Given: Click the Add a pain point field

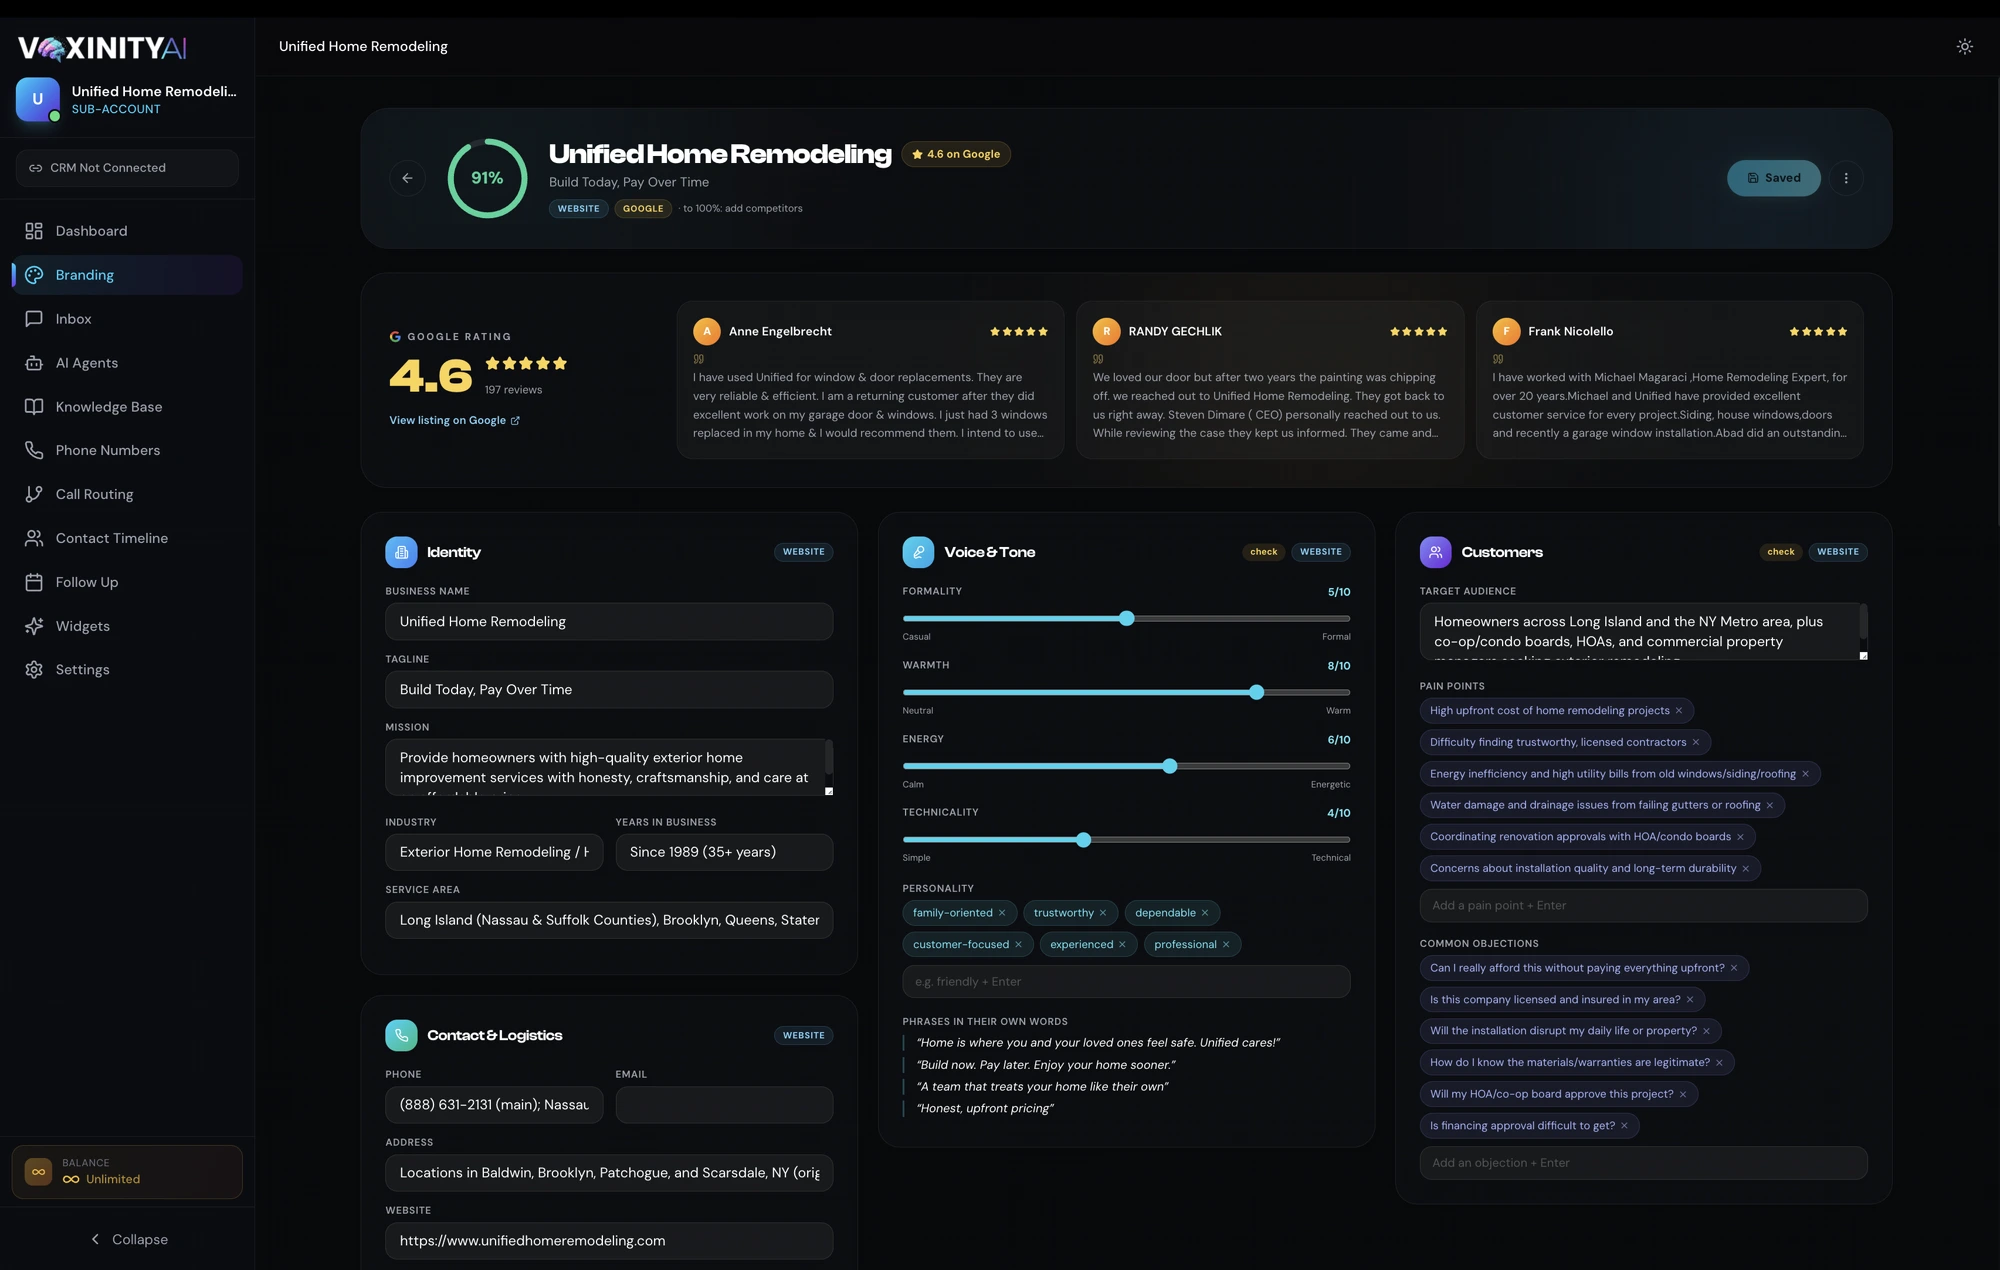Looking at the screenshot, I should [x=1643, y=906].
